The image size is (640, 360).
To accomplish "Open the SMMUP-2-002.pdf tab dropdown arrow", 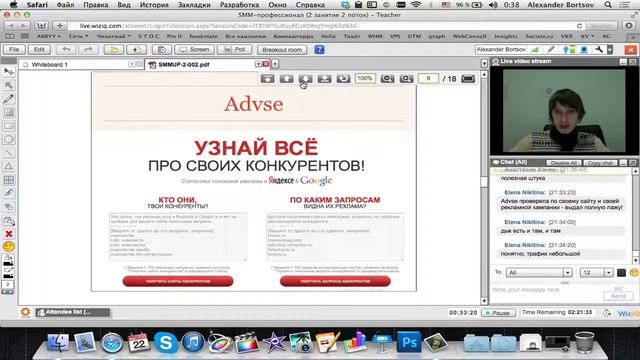I will [x=258, y=64].
